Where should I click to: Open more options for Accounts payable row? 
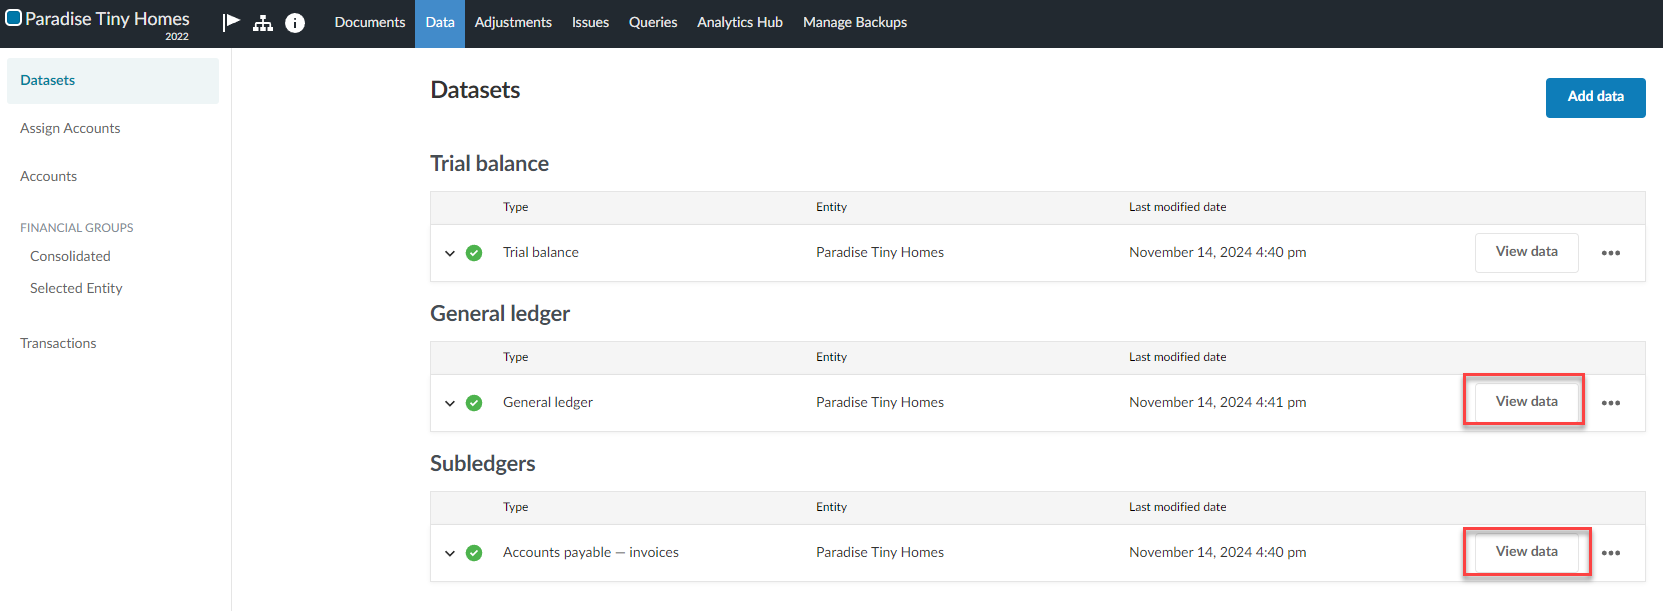point(1610,553)
